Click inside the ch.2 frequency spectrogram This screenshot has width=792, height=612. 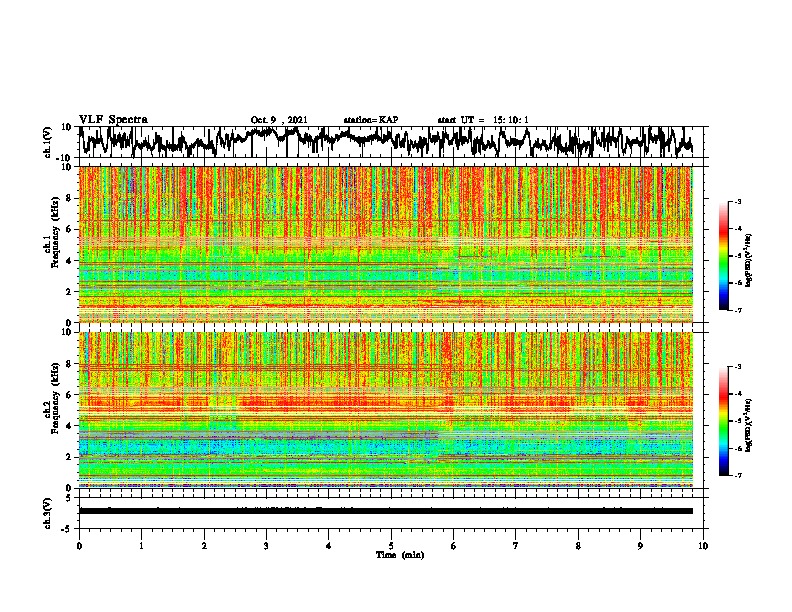386,410
